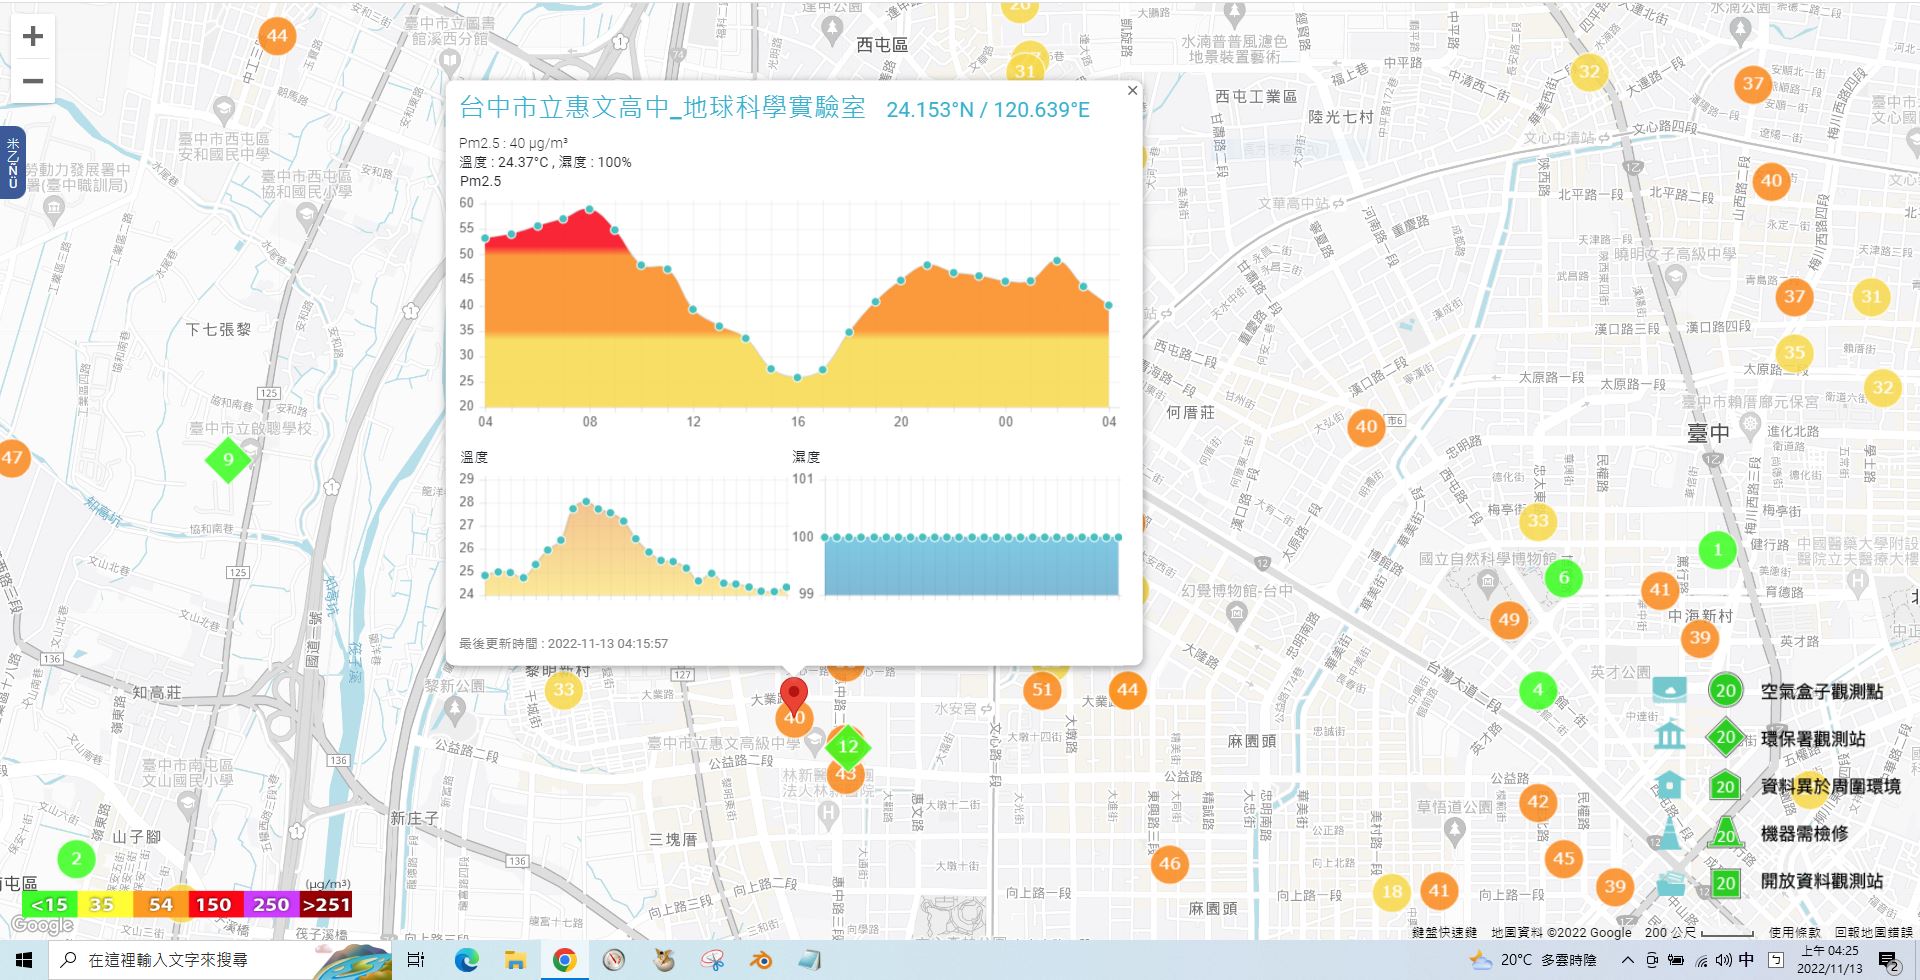Click the folder icon for 開放資料觀測站

(x=1670, y=883)
